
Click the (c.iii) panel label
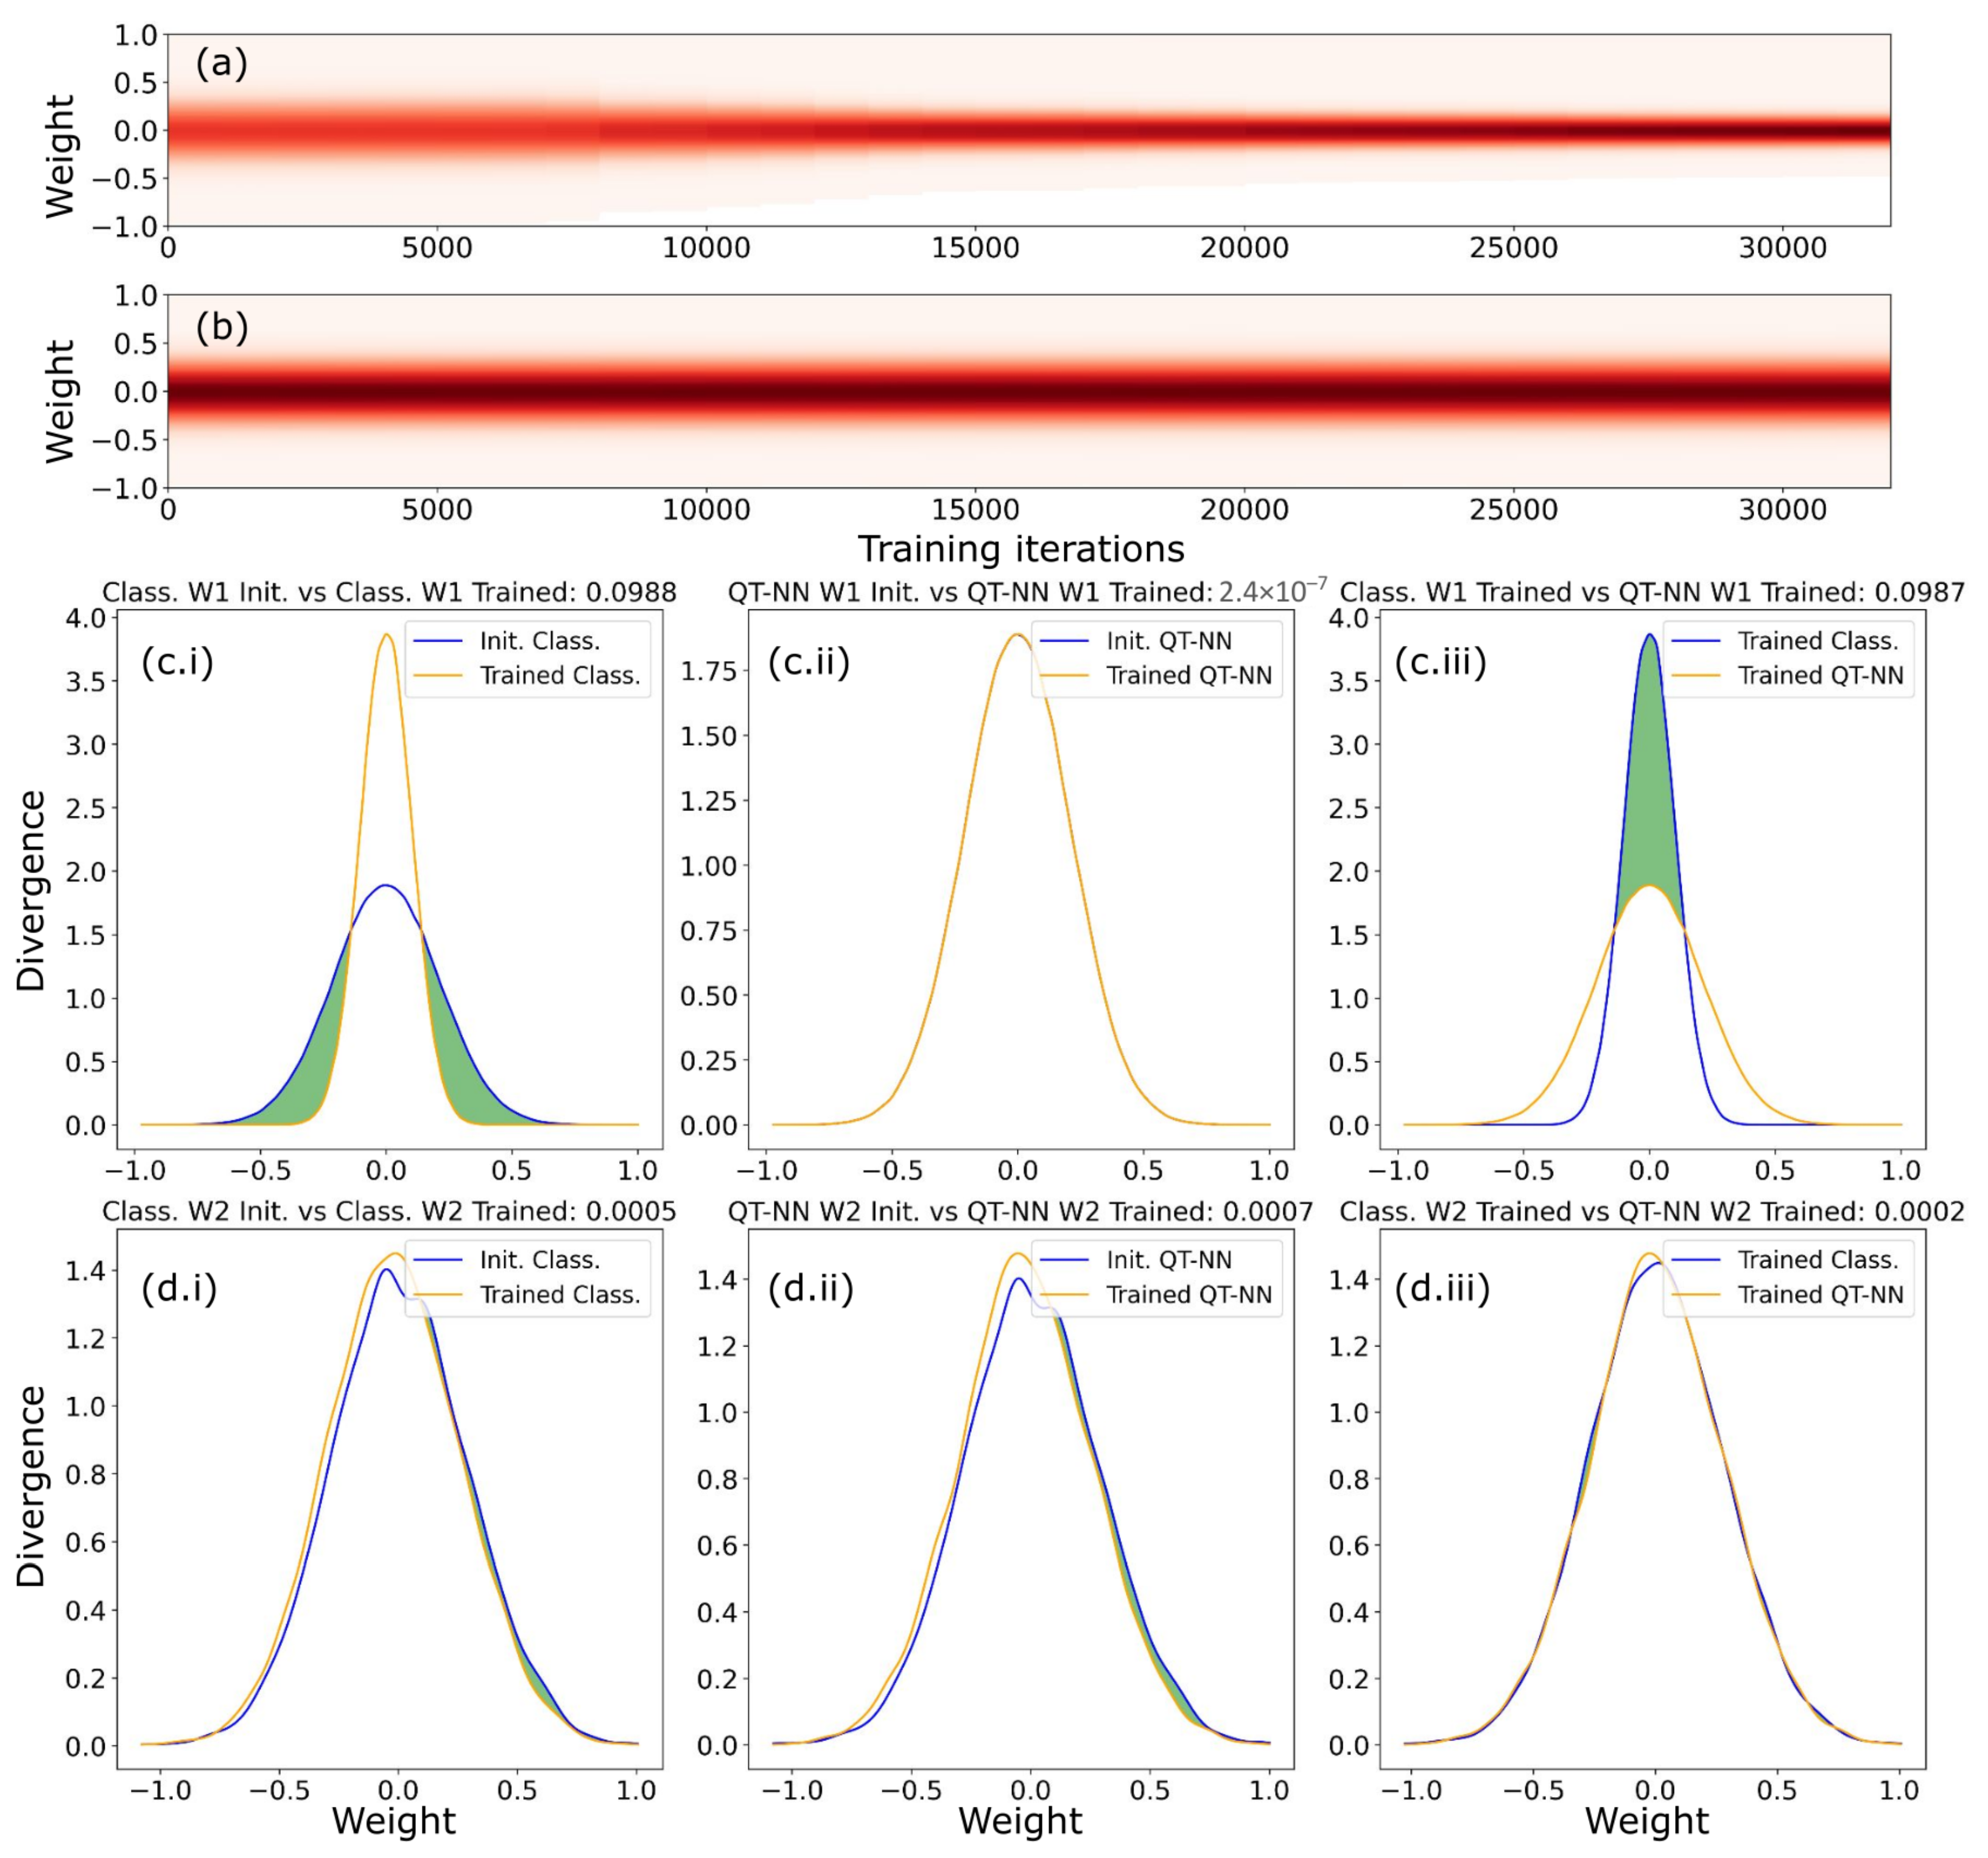(x=1440, y=663)
